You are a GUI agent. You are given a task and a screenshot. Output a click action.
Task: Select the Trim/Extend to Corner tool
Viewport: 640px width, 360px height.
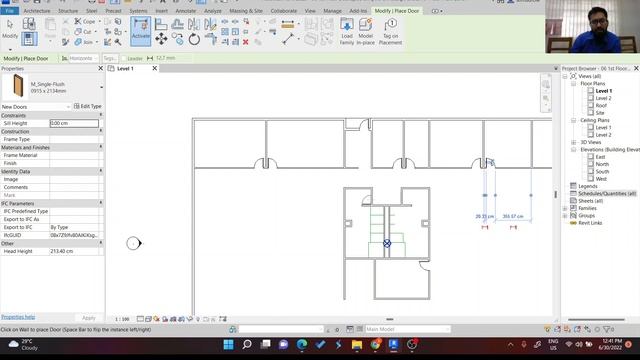pyautogui.click(x=210, y=39)
